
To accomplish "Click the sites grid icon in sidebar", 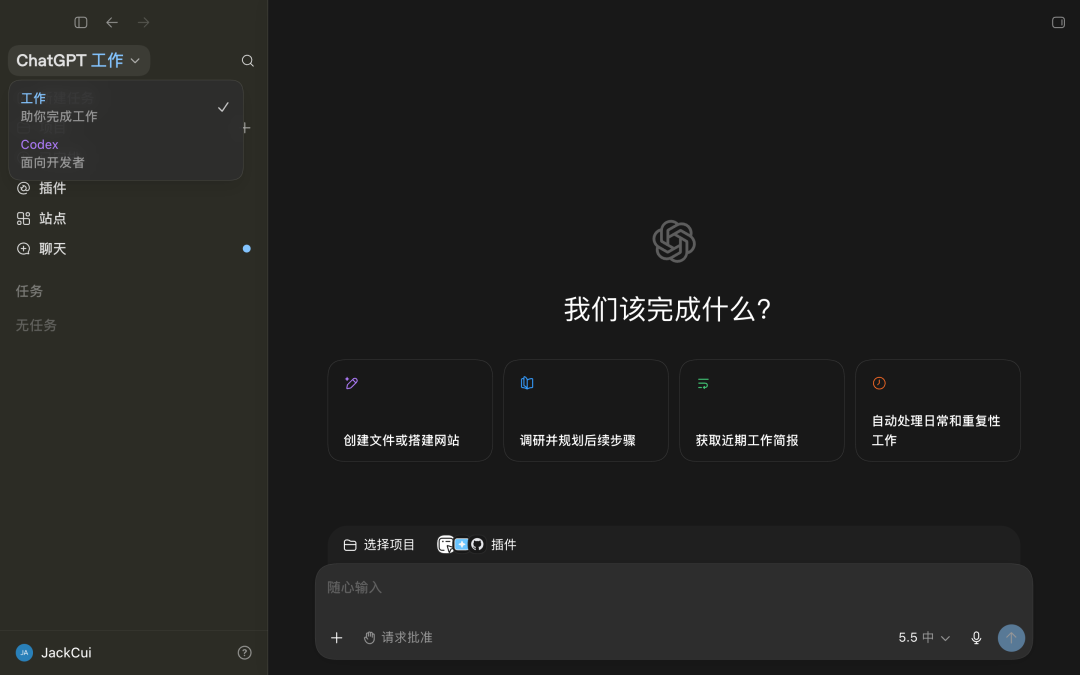I will pos(23,218).
